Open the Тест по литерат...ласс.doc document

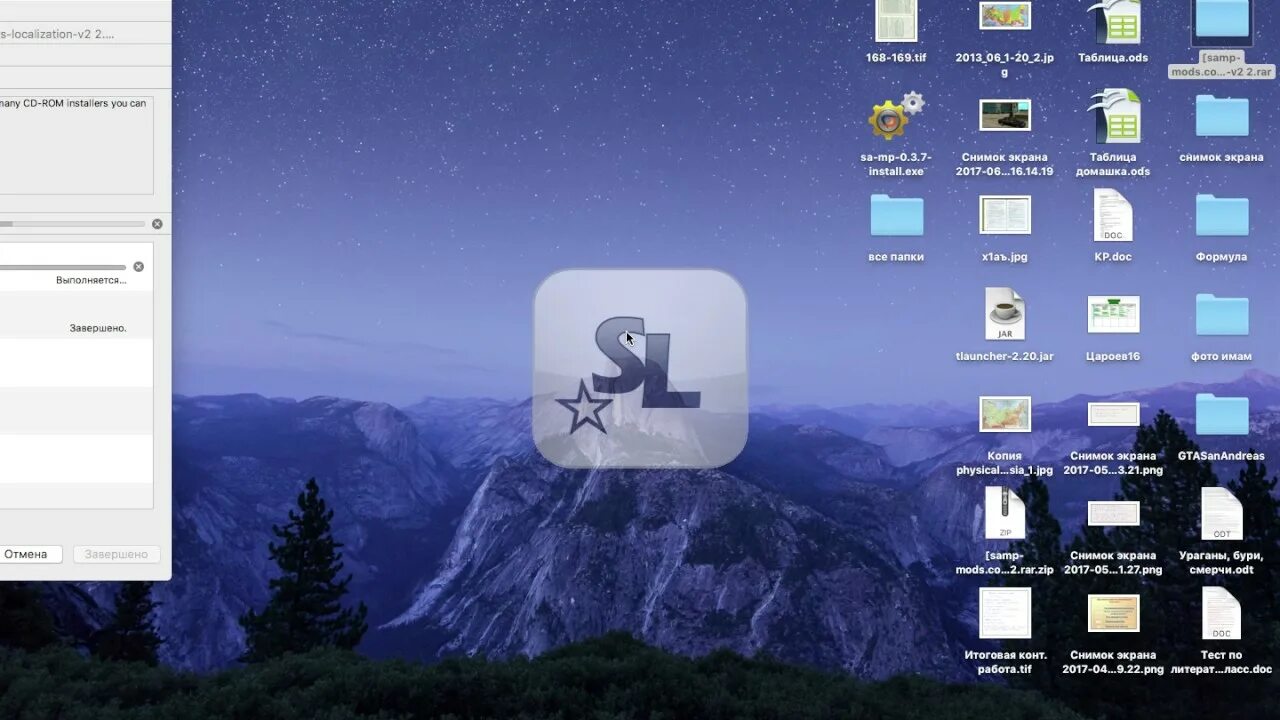[x=1222, y=613]
